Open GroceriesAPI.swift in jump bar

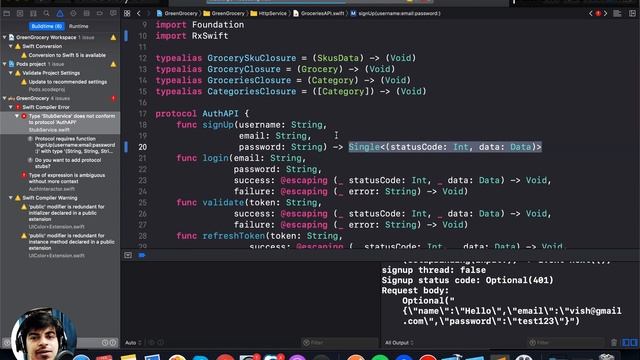[319, 13]
